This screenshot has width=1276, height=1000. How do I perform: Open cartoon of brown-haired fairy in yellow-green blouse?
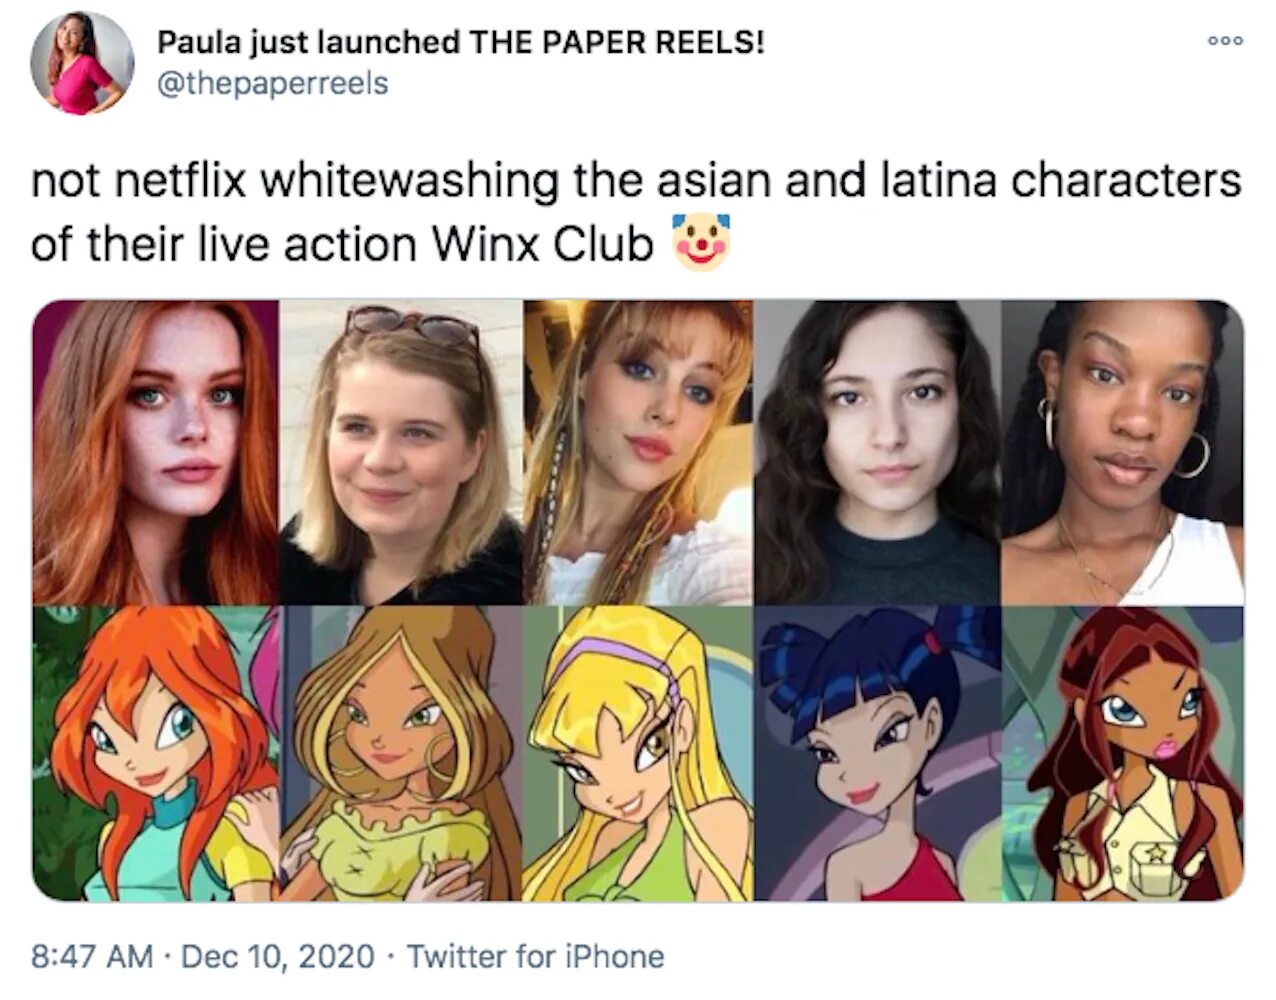pos(401,753)
